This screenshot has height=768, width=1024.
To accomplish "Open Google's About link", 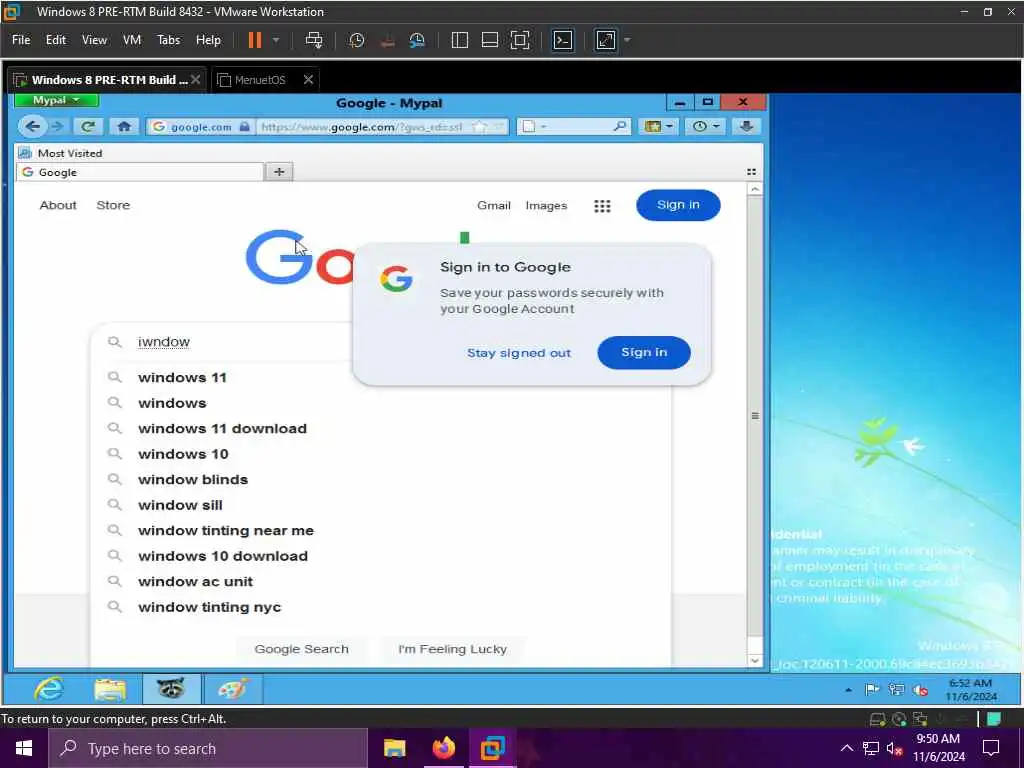I will (x=58, y=205).
